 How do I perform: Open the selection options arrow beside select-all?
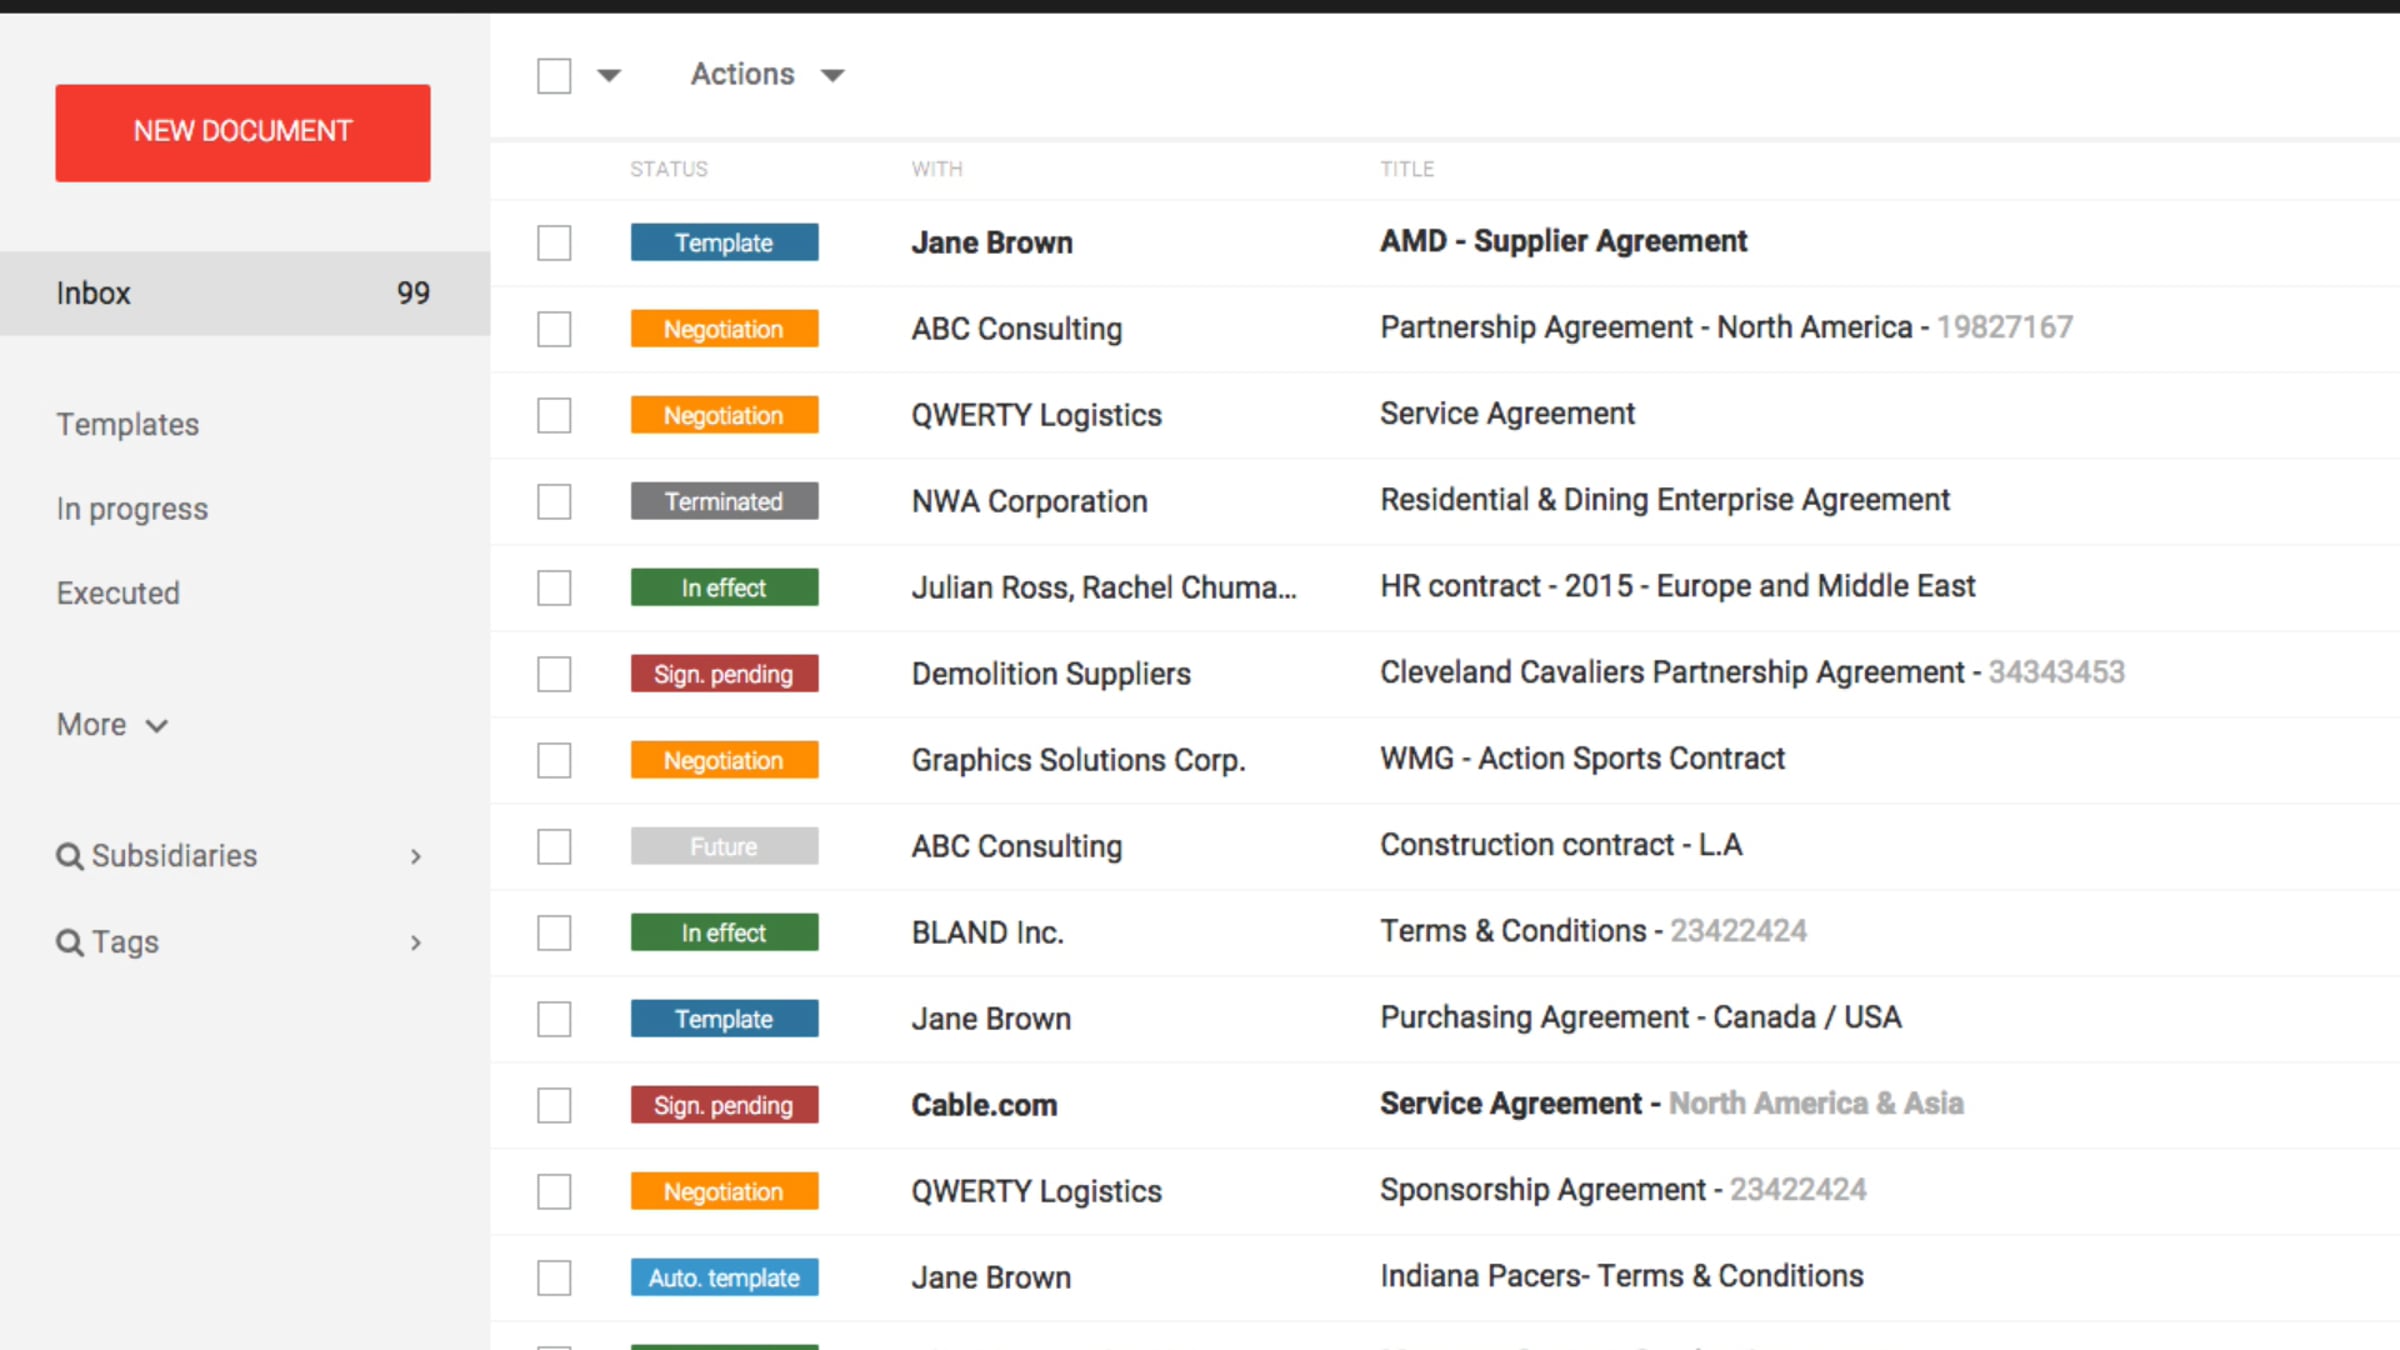609,76
